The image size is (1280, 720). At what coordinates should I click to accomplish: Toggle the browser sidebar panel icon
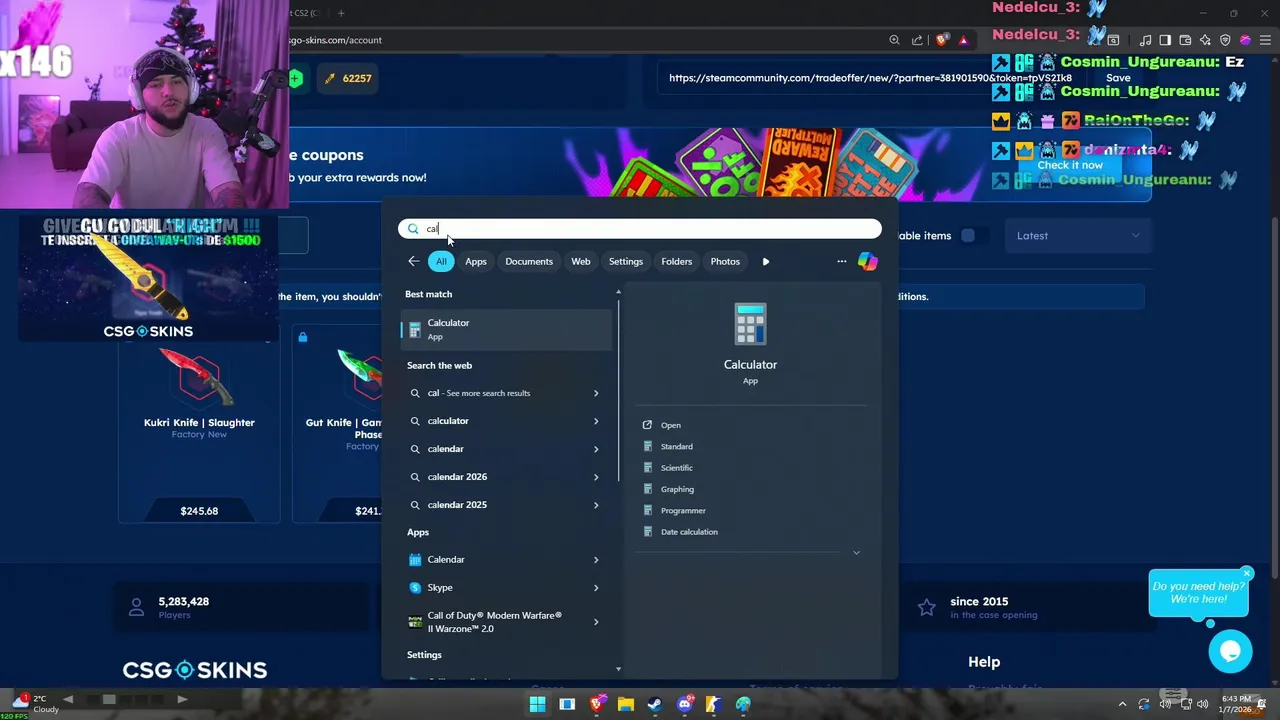(x=1165, y=40)
